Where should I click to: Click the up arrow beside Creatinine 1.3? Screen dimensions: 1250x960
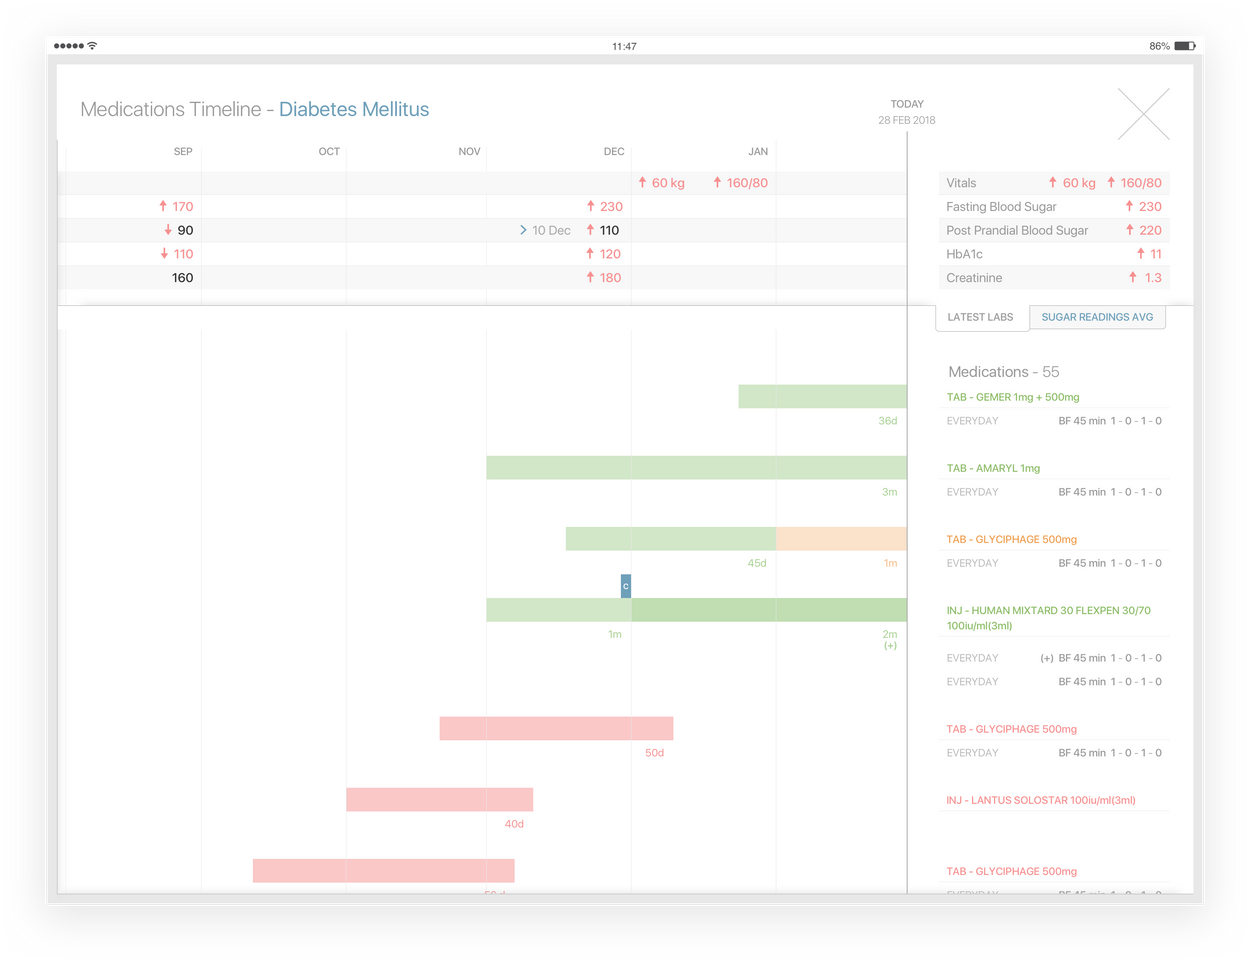click(x=1133, y=278)
